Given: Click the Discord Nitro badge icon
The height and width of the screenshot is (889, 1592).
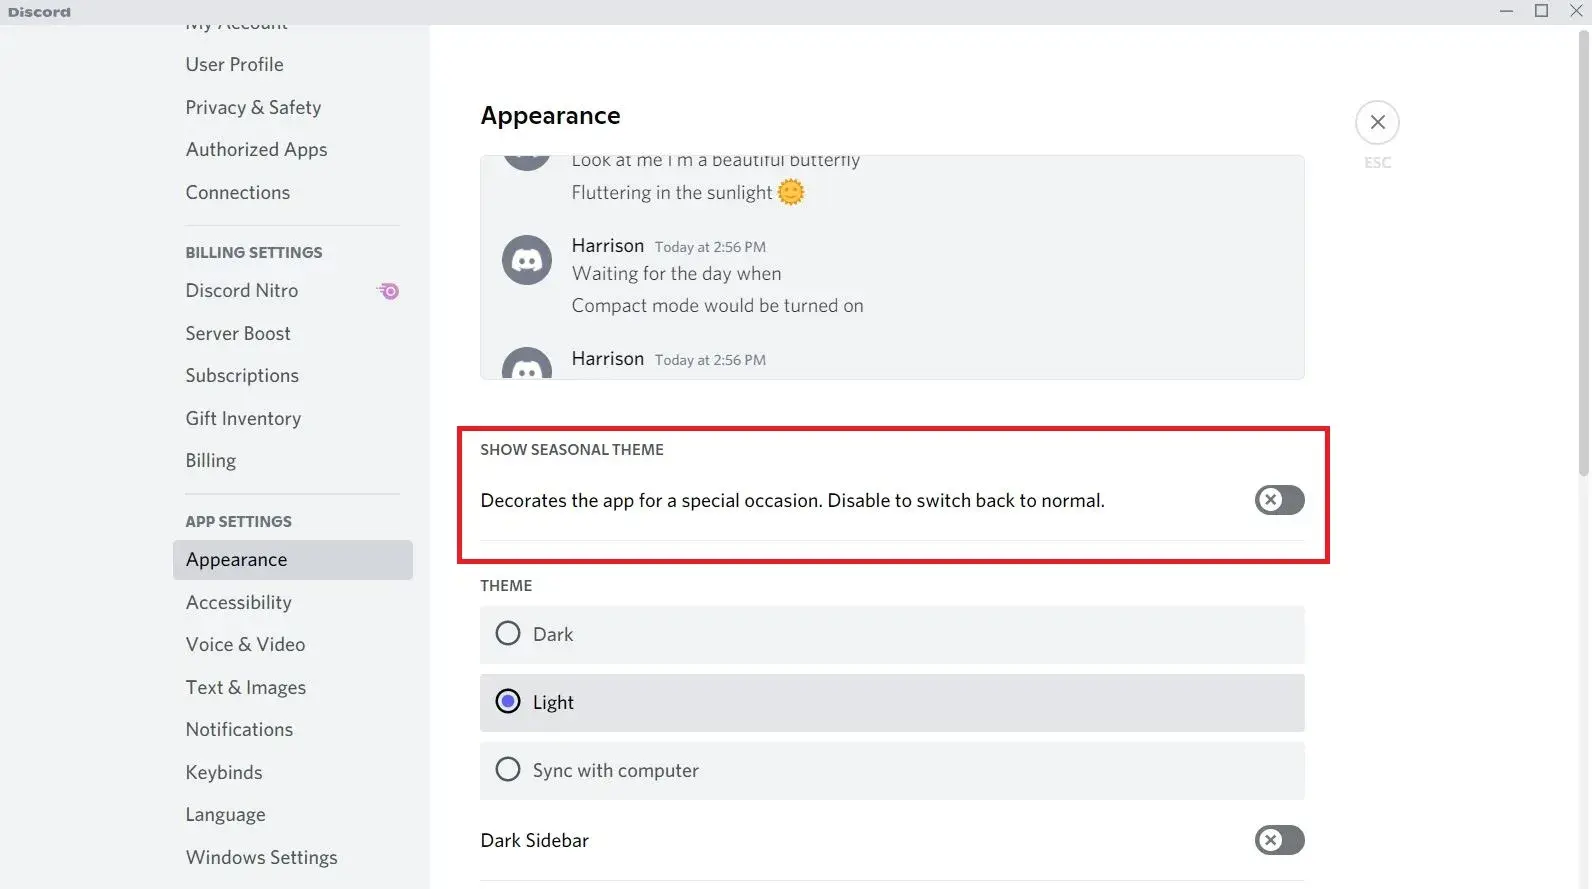Looking at the screenshot, I should pyautogui.click(x=387, y=291).
